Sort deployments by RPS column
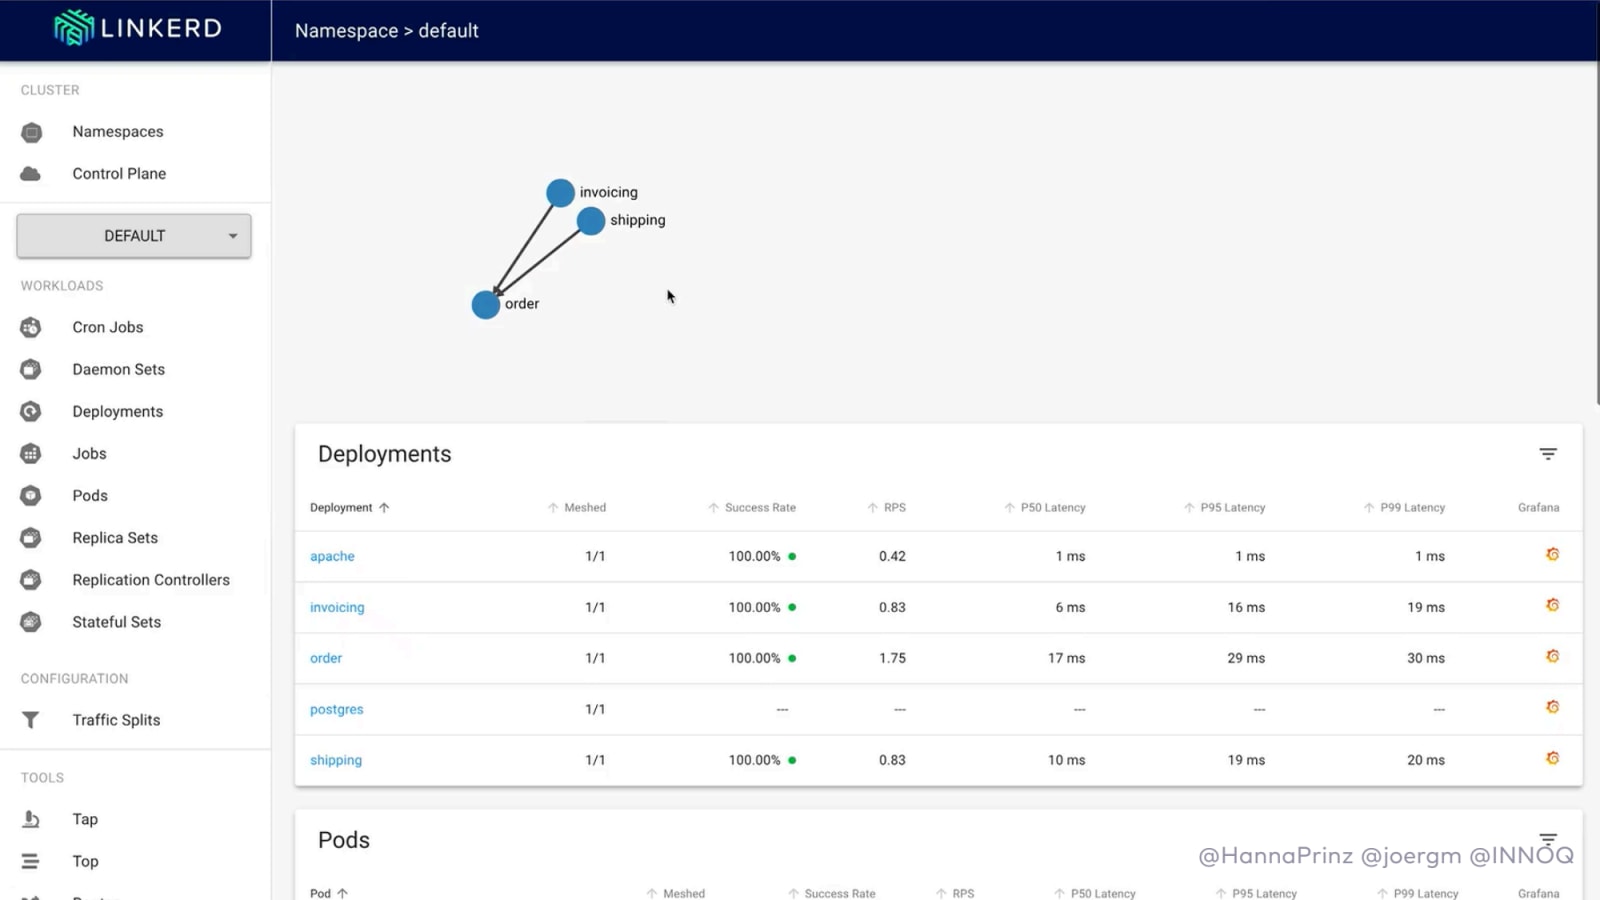Screen dimensions: 1600x900 click(886, 508)
